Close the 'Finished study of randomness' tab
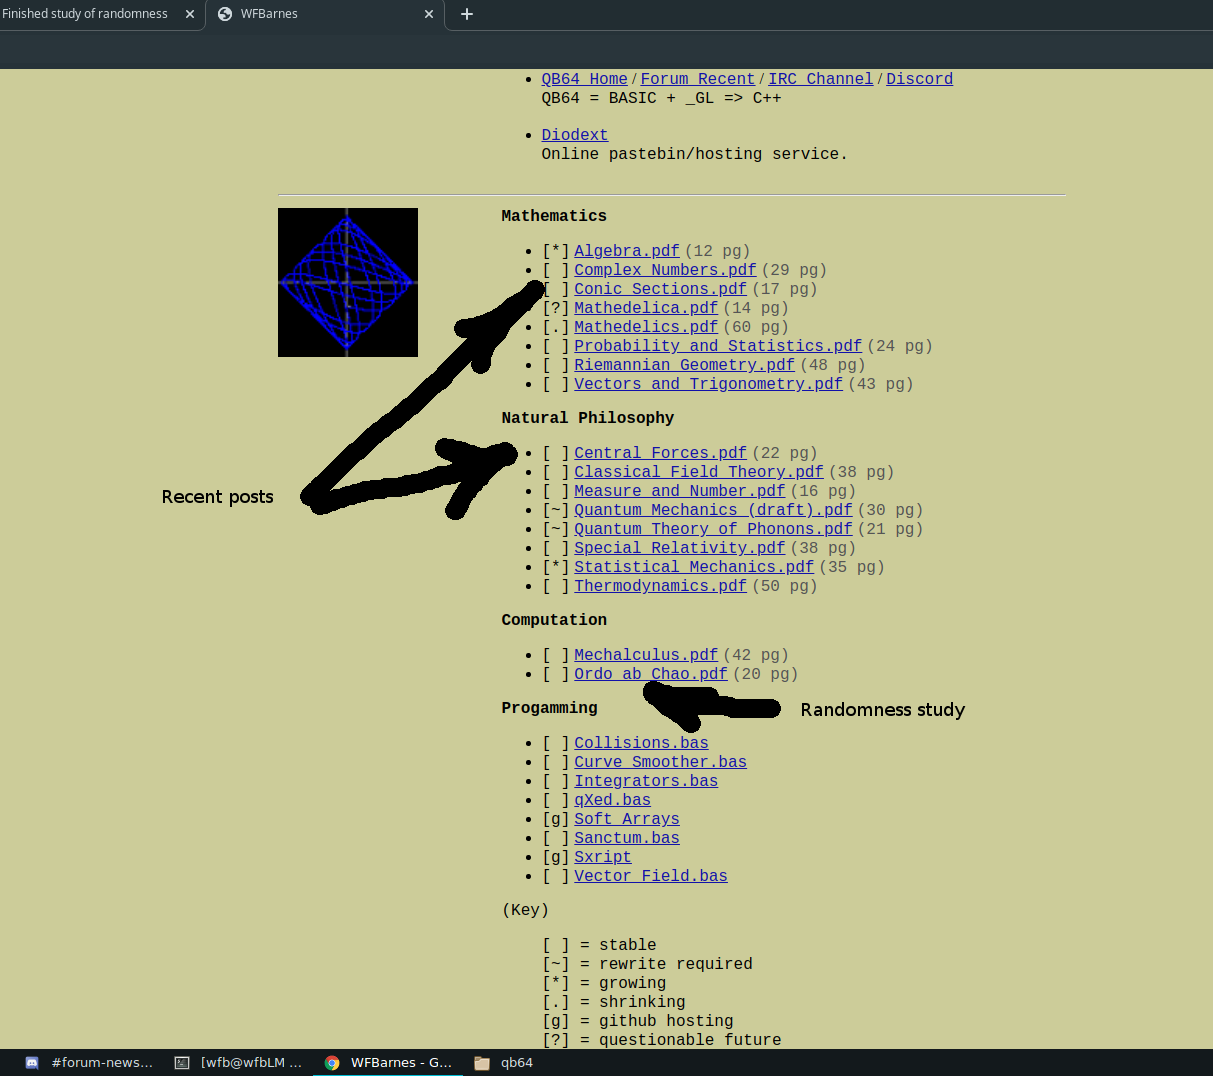 [x=190, y=14]
